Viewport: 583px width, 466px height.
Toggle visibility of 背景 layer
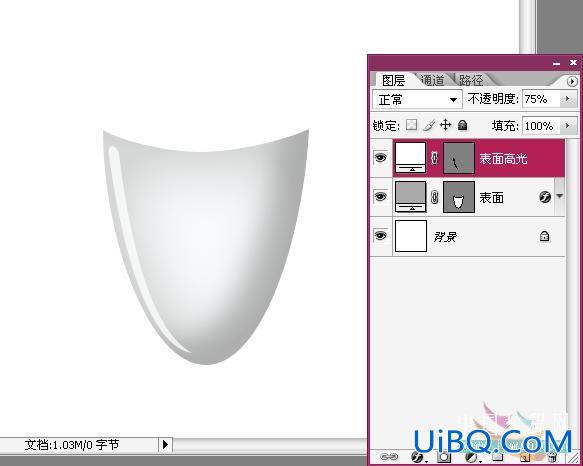(380, 235)
